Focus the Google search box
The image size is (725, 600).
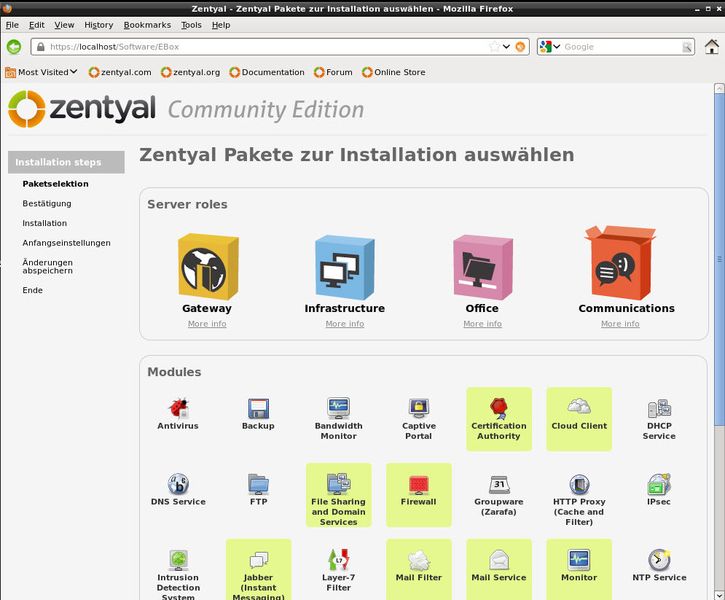[622, 47]
